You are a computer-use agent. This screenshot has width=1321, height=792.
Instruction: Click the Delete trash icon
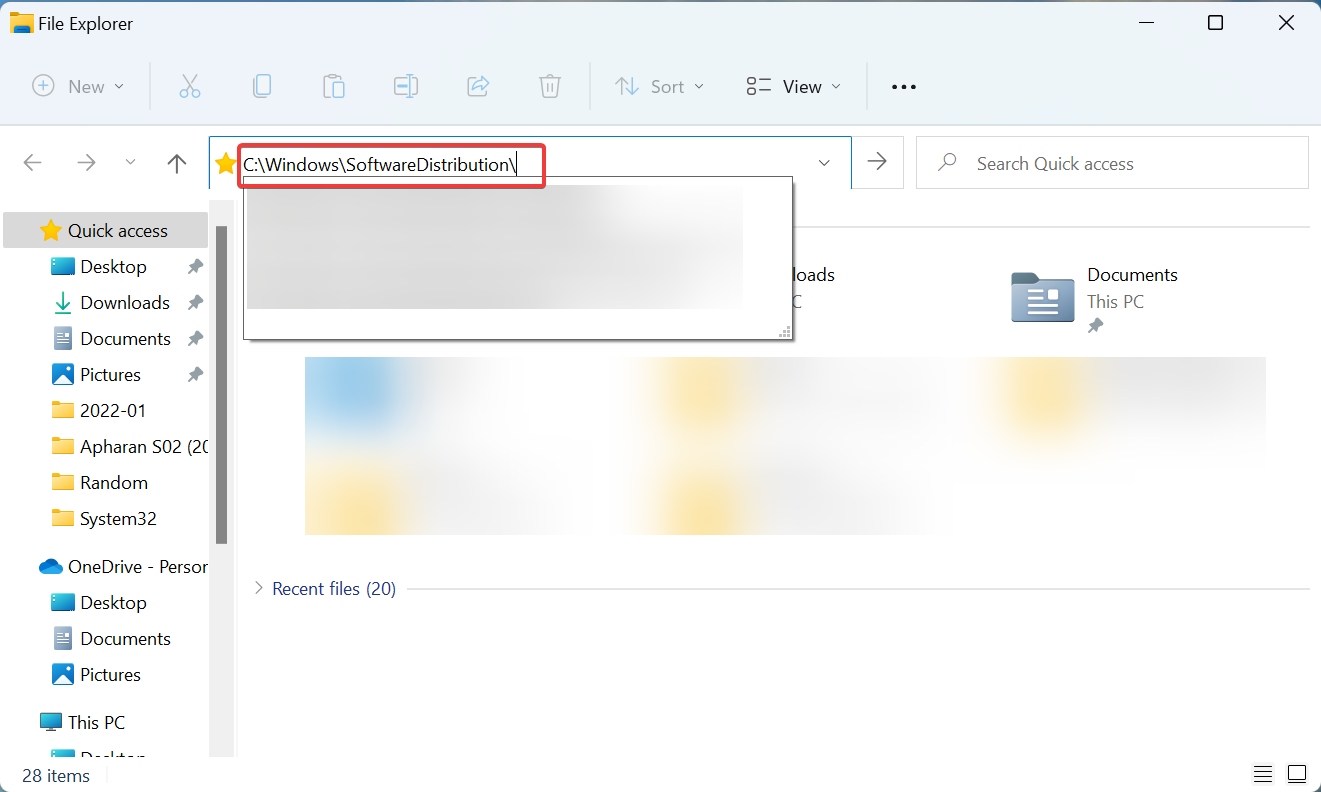coord(550,86)
